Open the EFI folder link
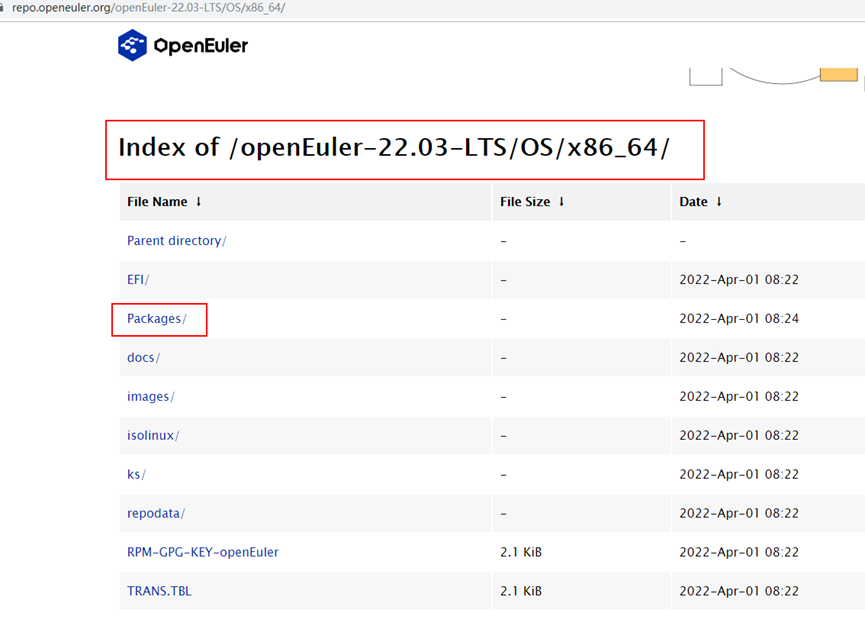 (138, 280)
